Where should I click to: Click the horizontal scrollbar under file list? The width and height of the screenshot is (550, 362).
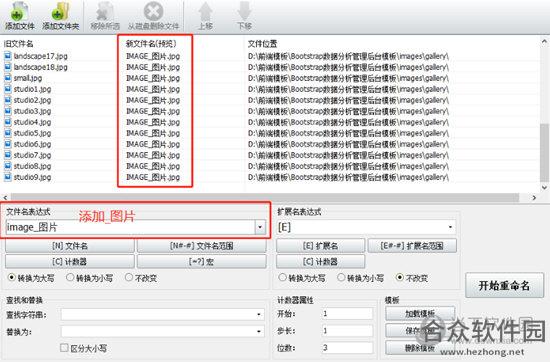[x=265, y=197]
